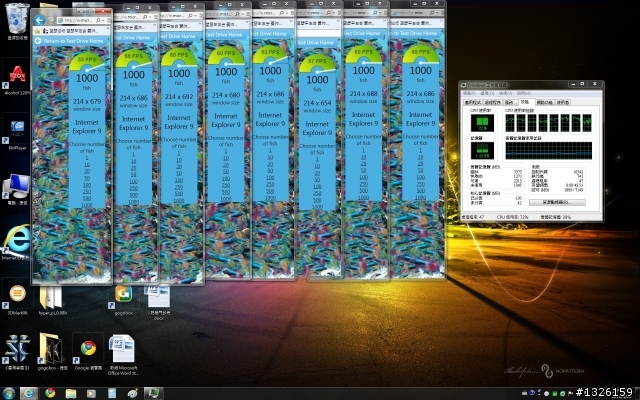640x400 pixels.
Task: Click the address bar search magnifier in the 214 x 679 window
Action: click(98, 20)
